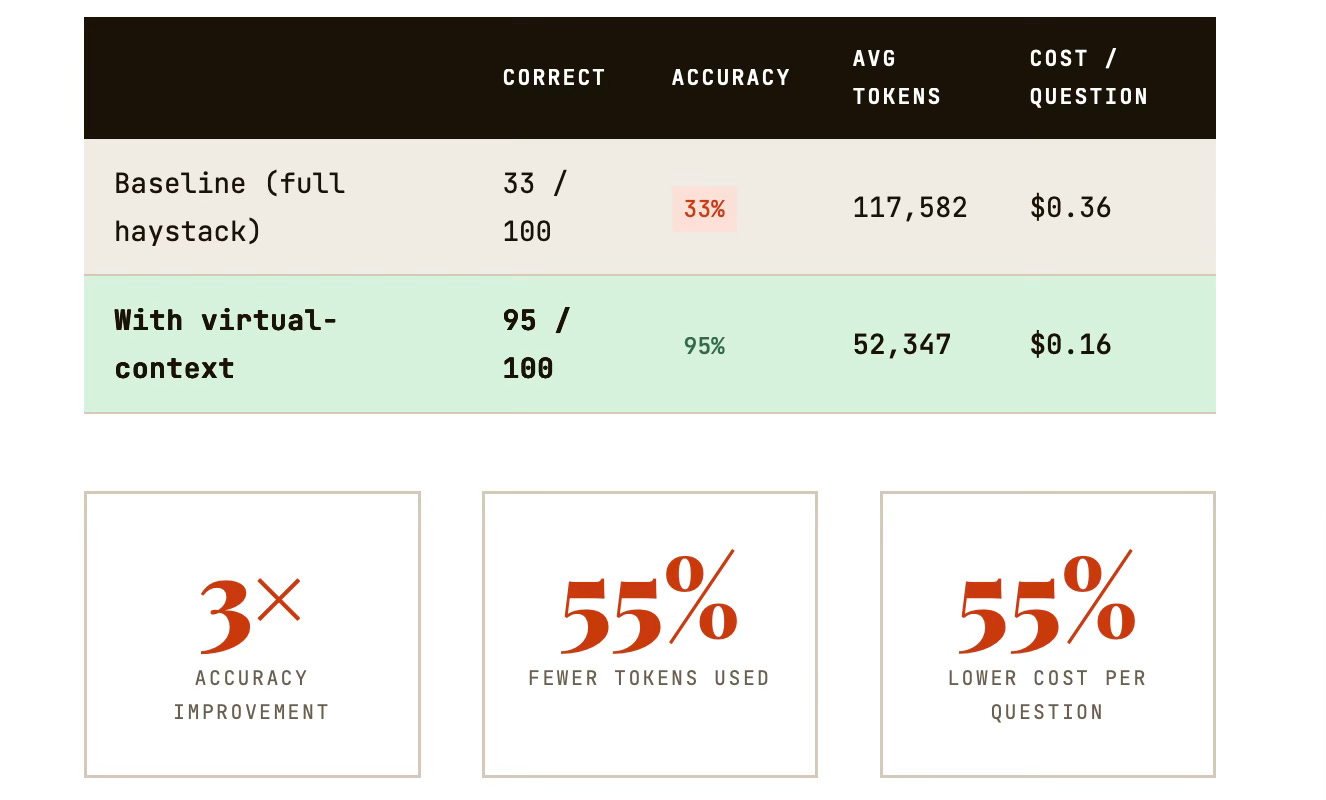
Task: Click the 55% above FEWER TOKENS USED
Action: pos(649,600)
